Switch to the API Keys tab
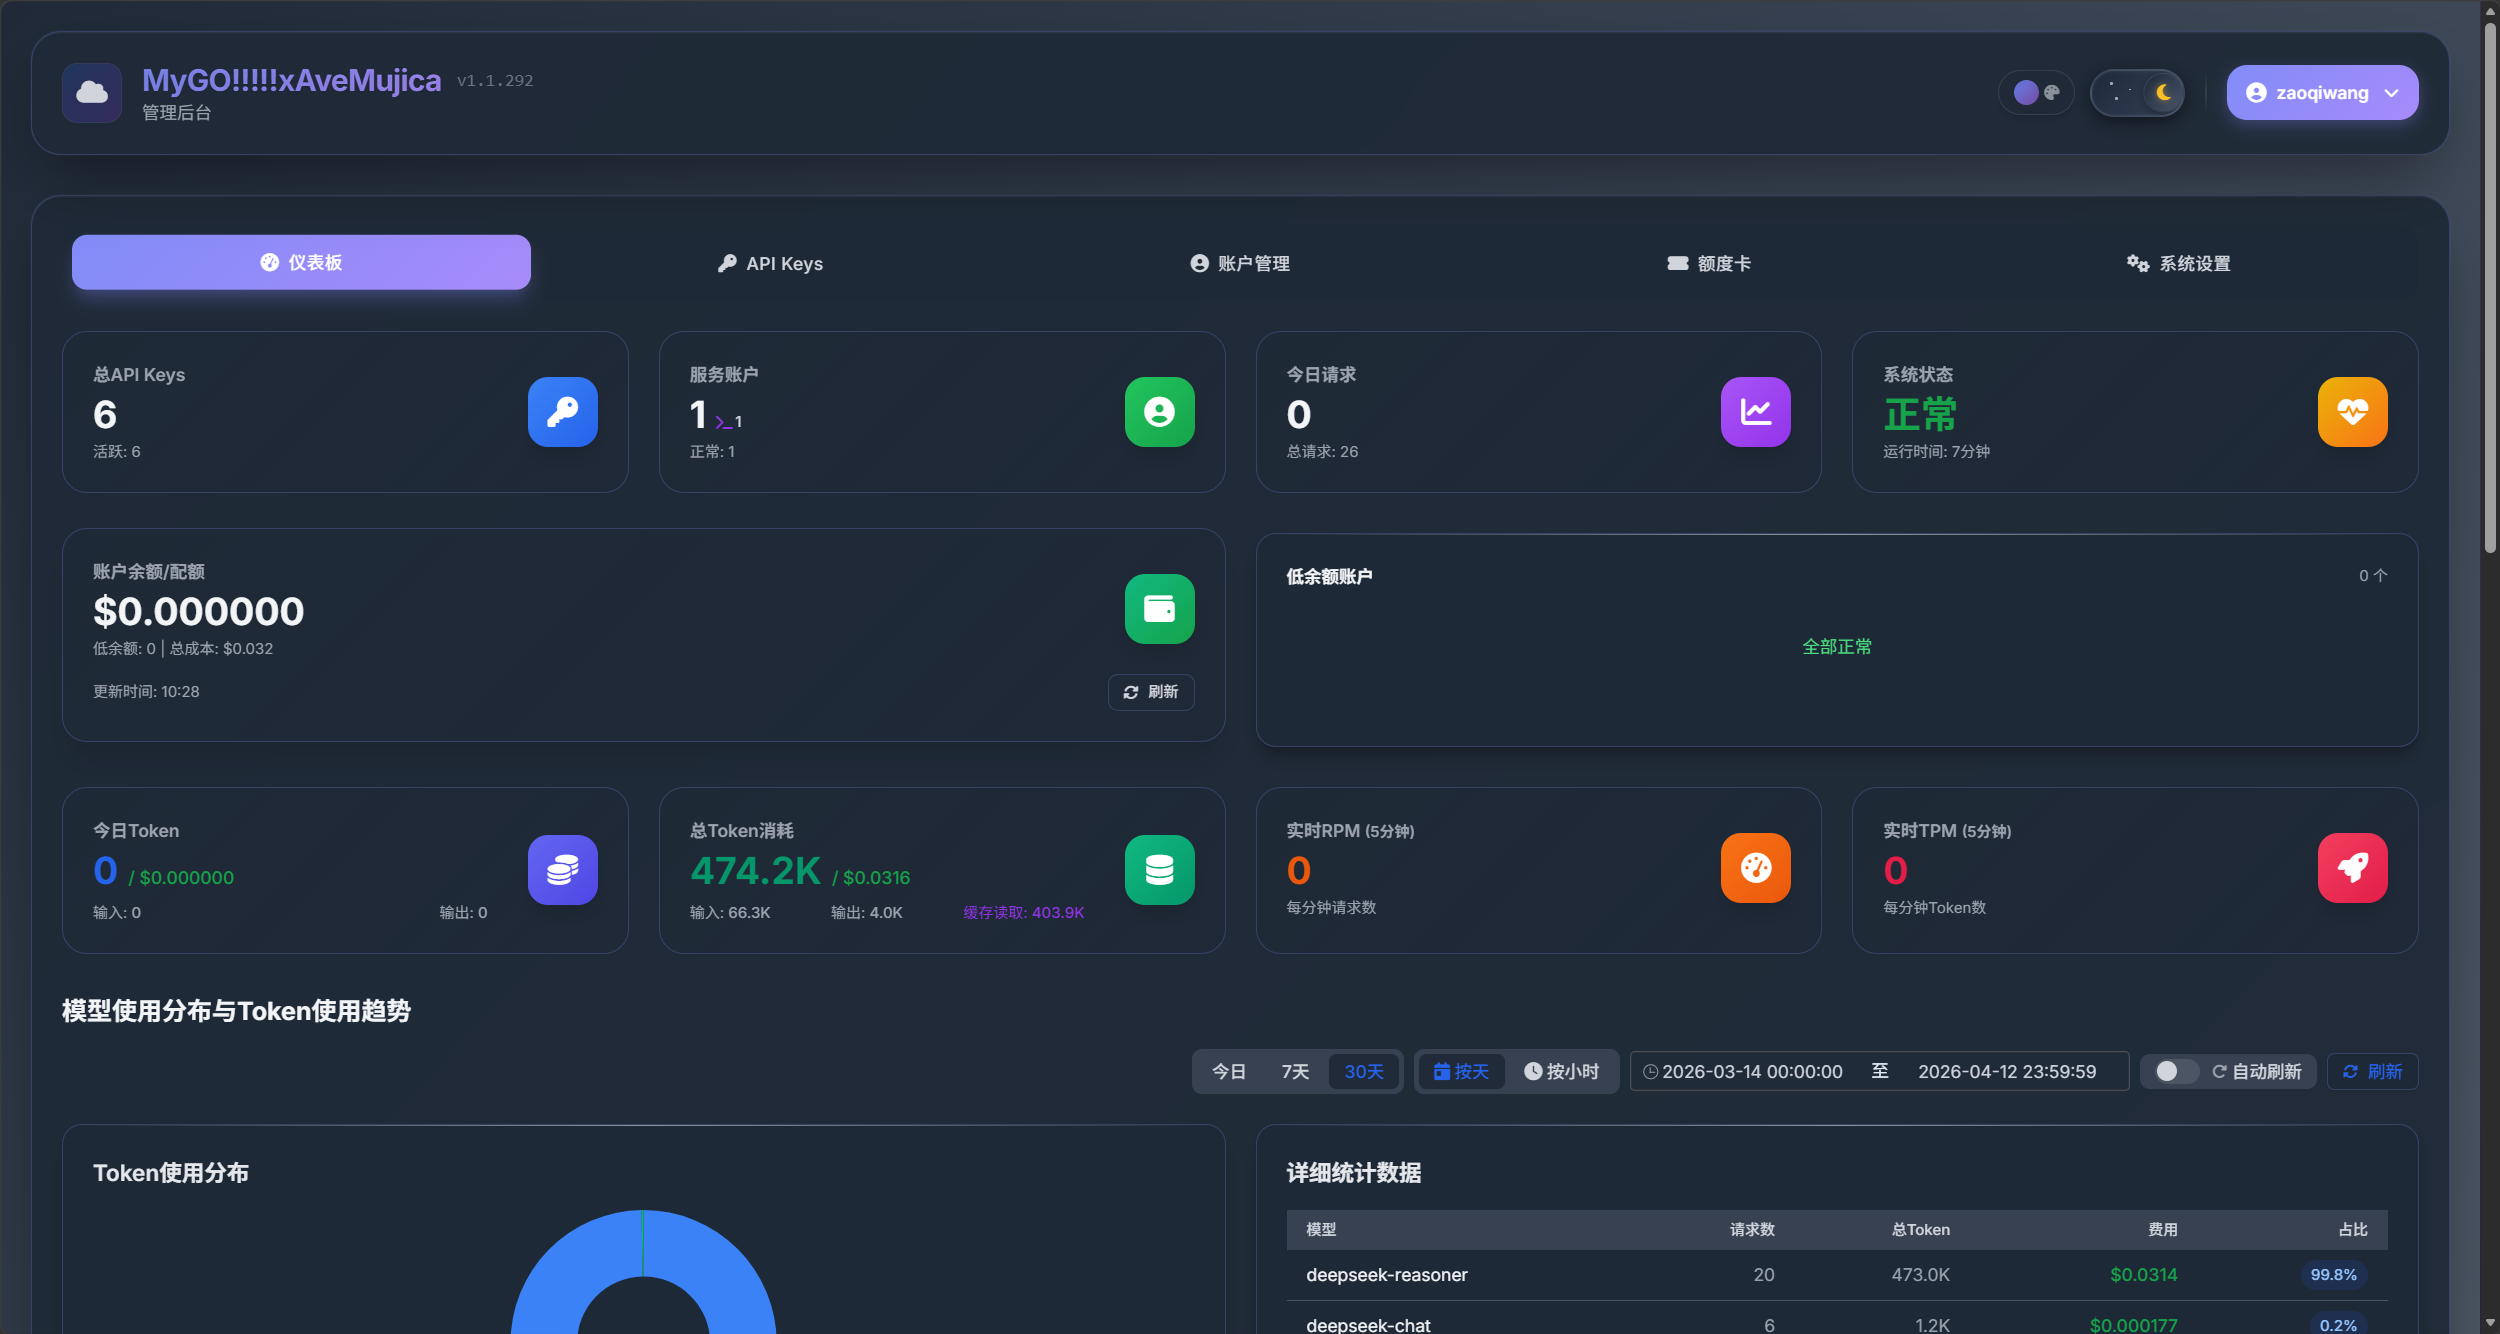Screen dimensions: 2500x1334 [770, 264]
